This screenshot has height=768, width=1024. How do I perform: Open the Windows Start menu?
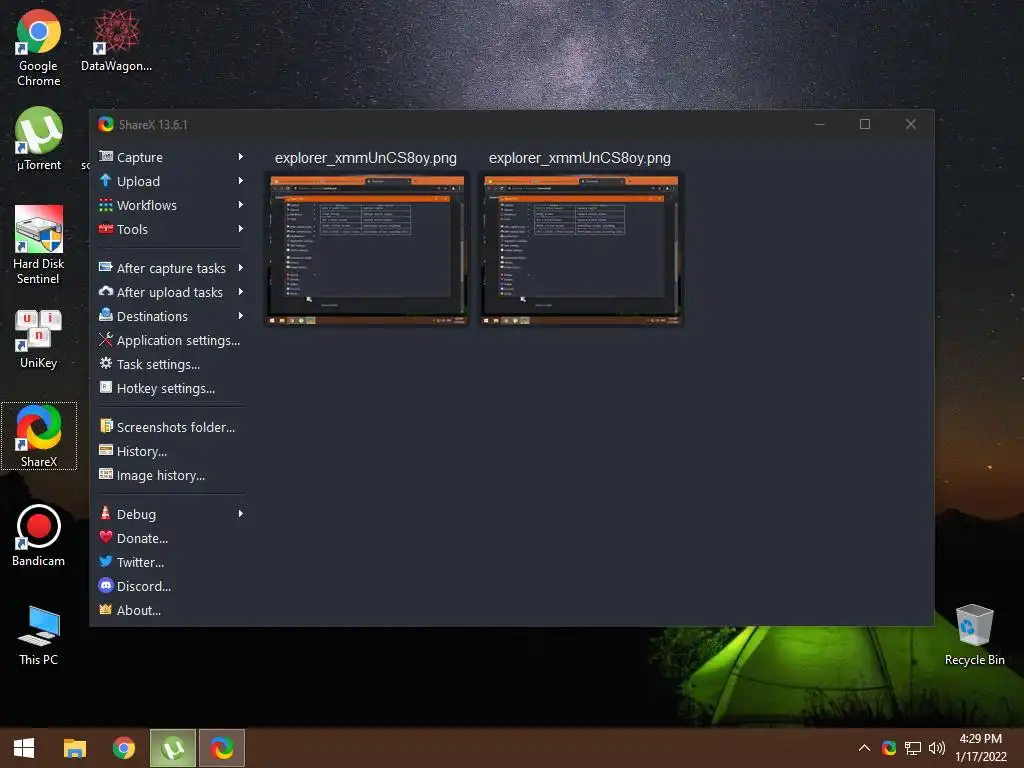pos(24,748)
